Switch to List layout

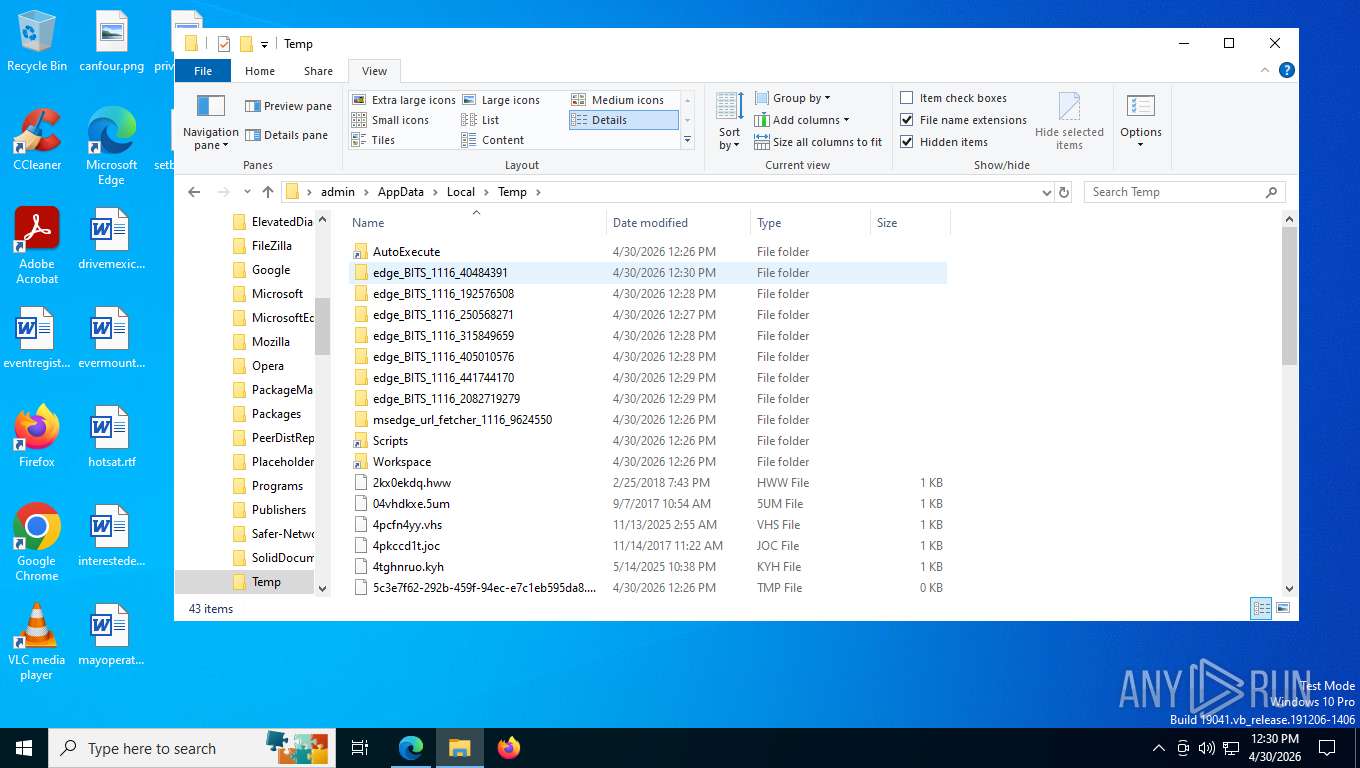pyautogui.click(x=480, y=120)
